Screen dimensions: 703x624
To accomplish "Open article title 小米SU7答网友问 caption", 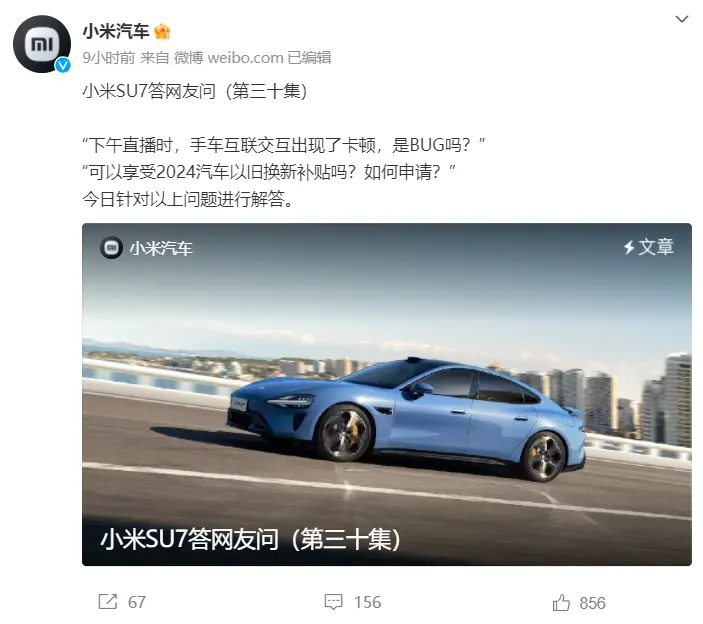I will 250,539.
